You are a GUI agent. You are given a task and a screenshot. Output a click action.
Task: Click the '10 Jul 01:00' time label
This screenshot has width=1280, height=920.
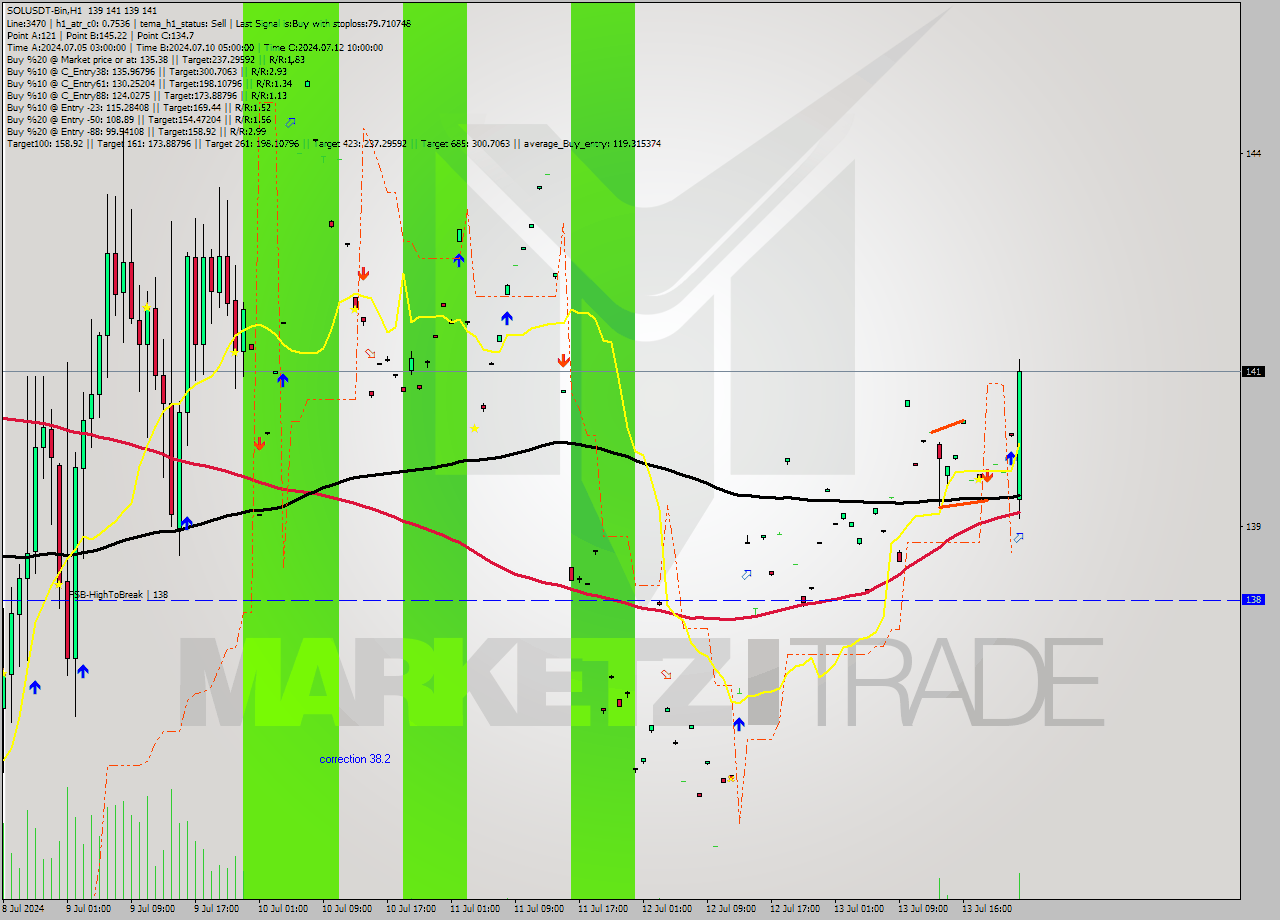(x=282, y=909)
